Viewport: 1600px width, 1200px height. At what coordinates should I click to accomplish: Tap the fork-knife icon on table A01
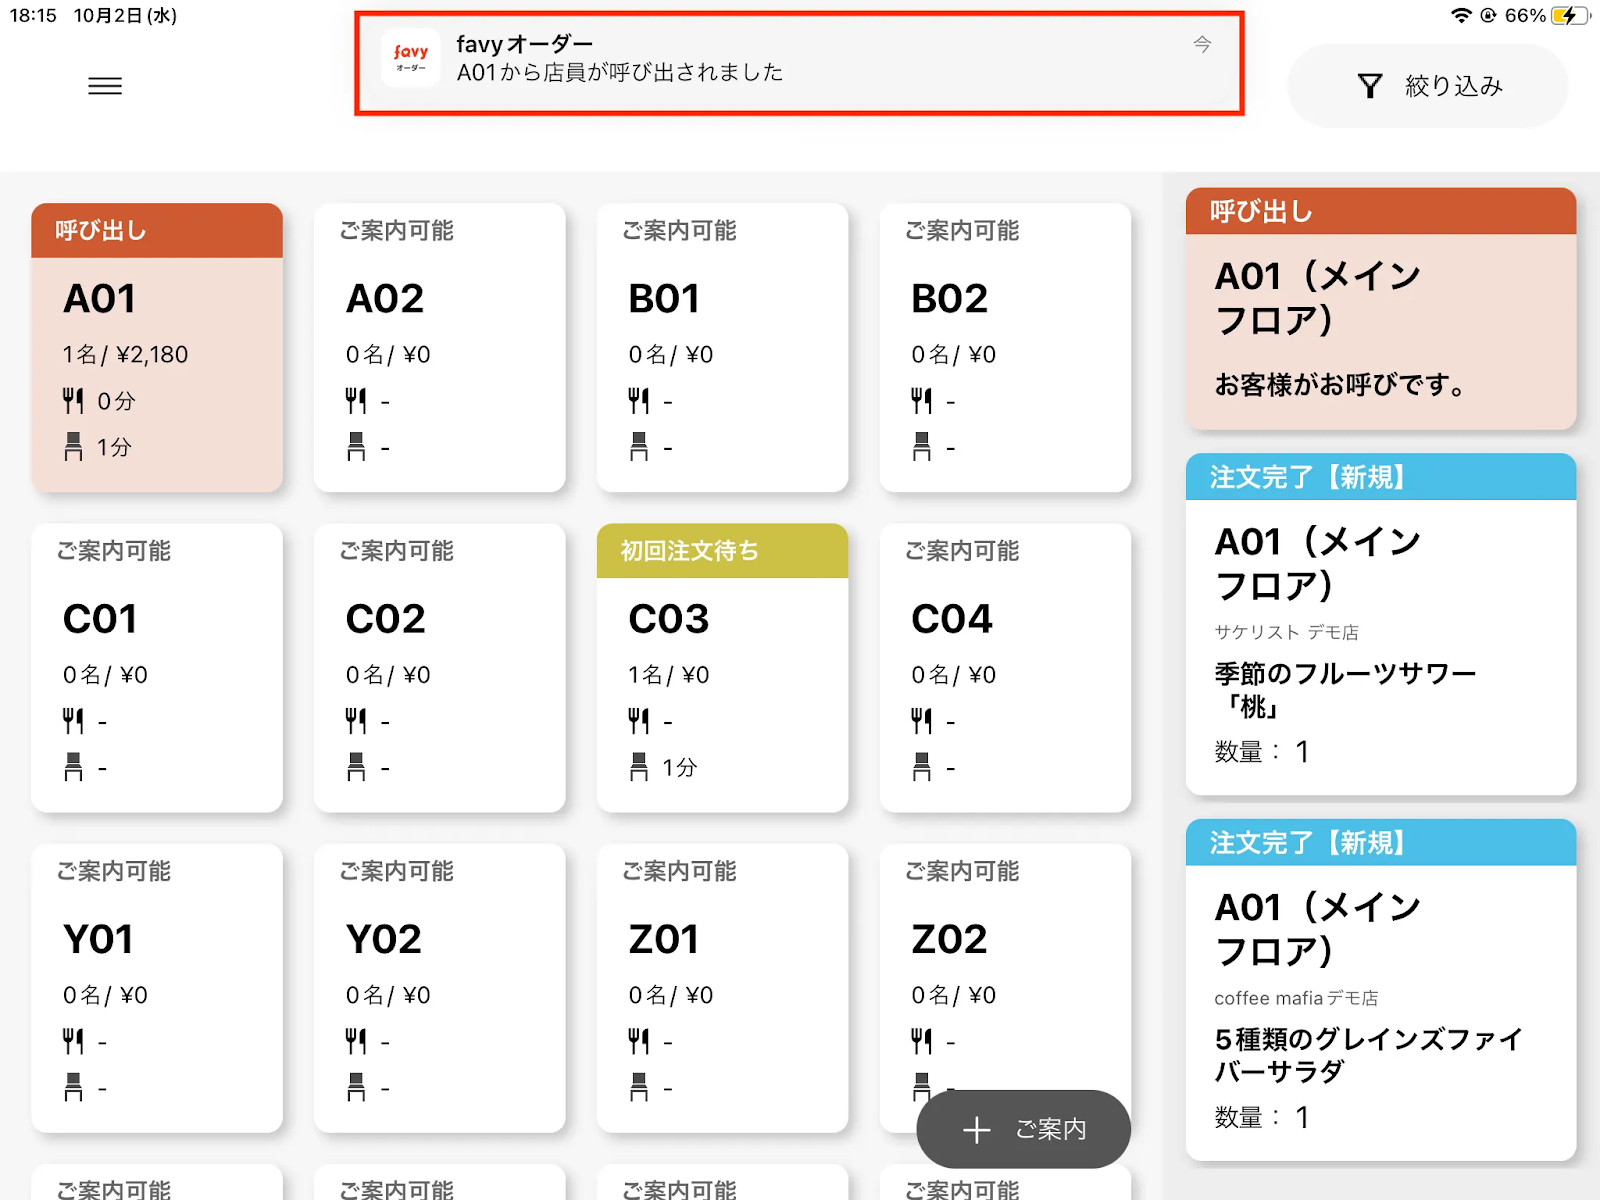pos(73,401)
